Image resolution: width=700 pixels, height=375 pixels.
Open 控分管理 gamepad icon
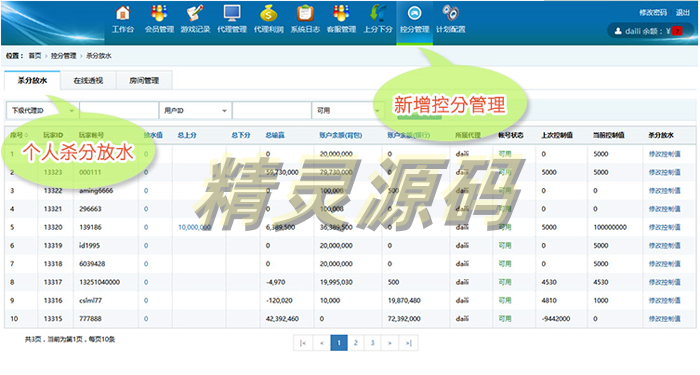[x=415, y=13]
